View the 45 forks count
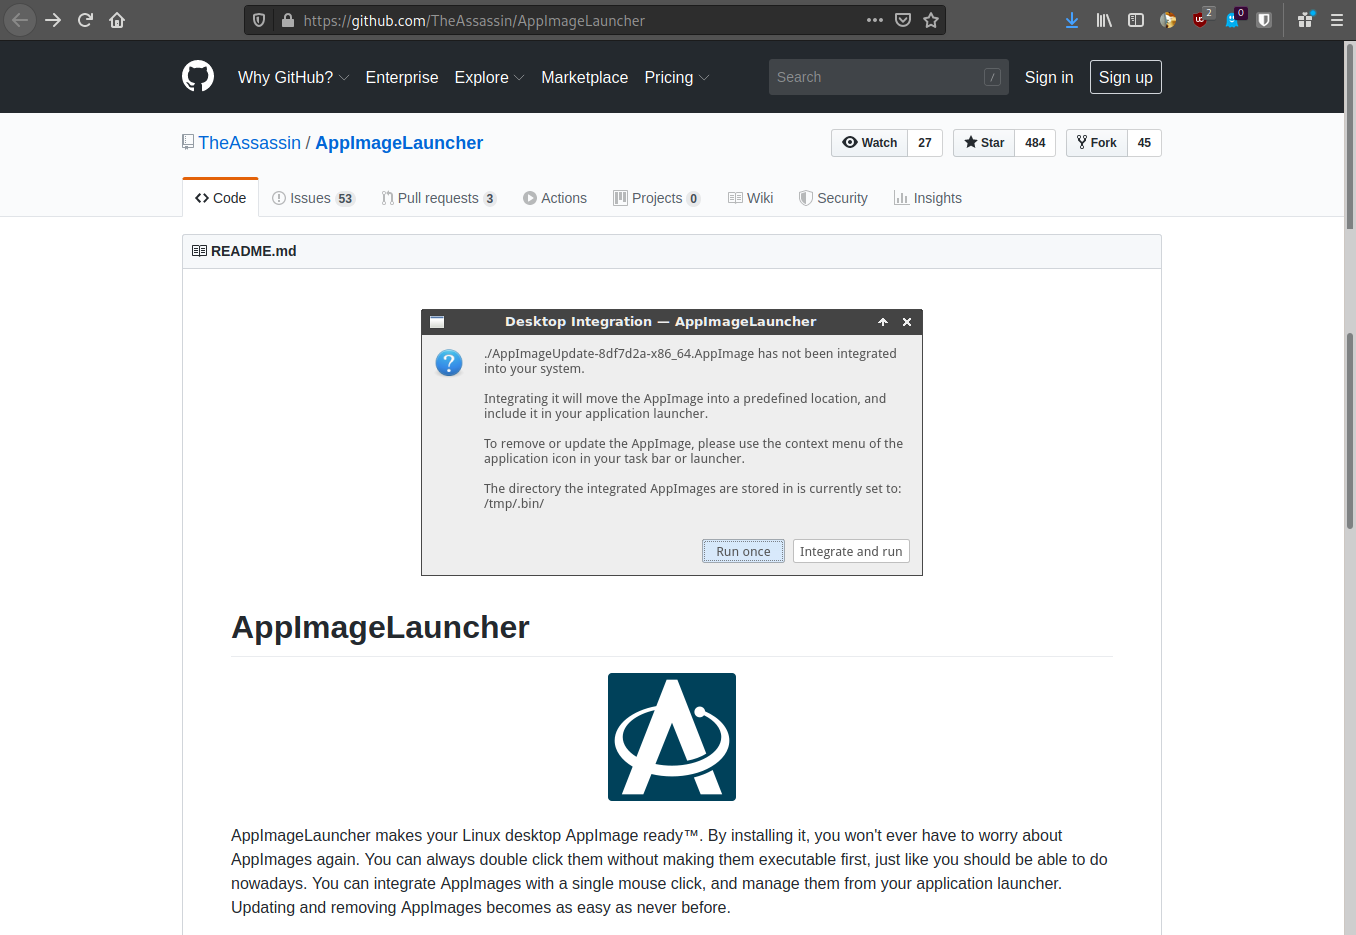 pos(1144,143)
